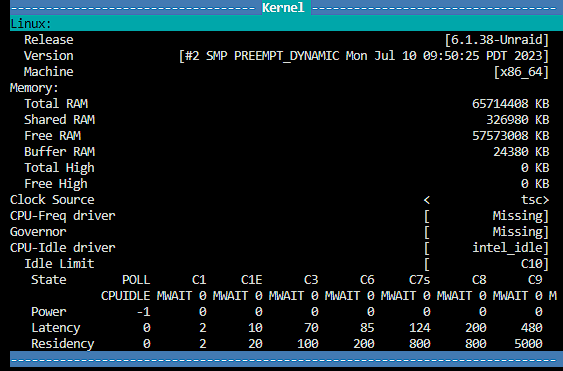Click the C7s state column header

419,280
